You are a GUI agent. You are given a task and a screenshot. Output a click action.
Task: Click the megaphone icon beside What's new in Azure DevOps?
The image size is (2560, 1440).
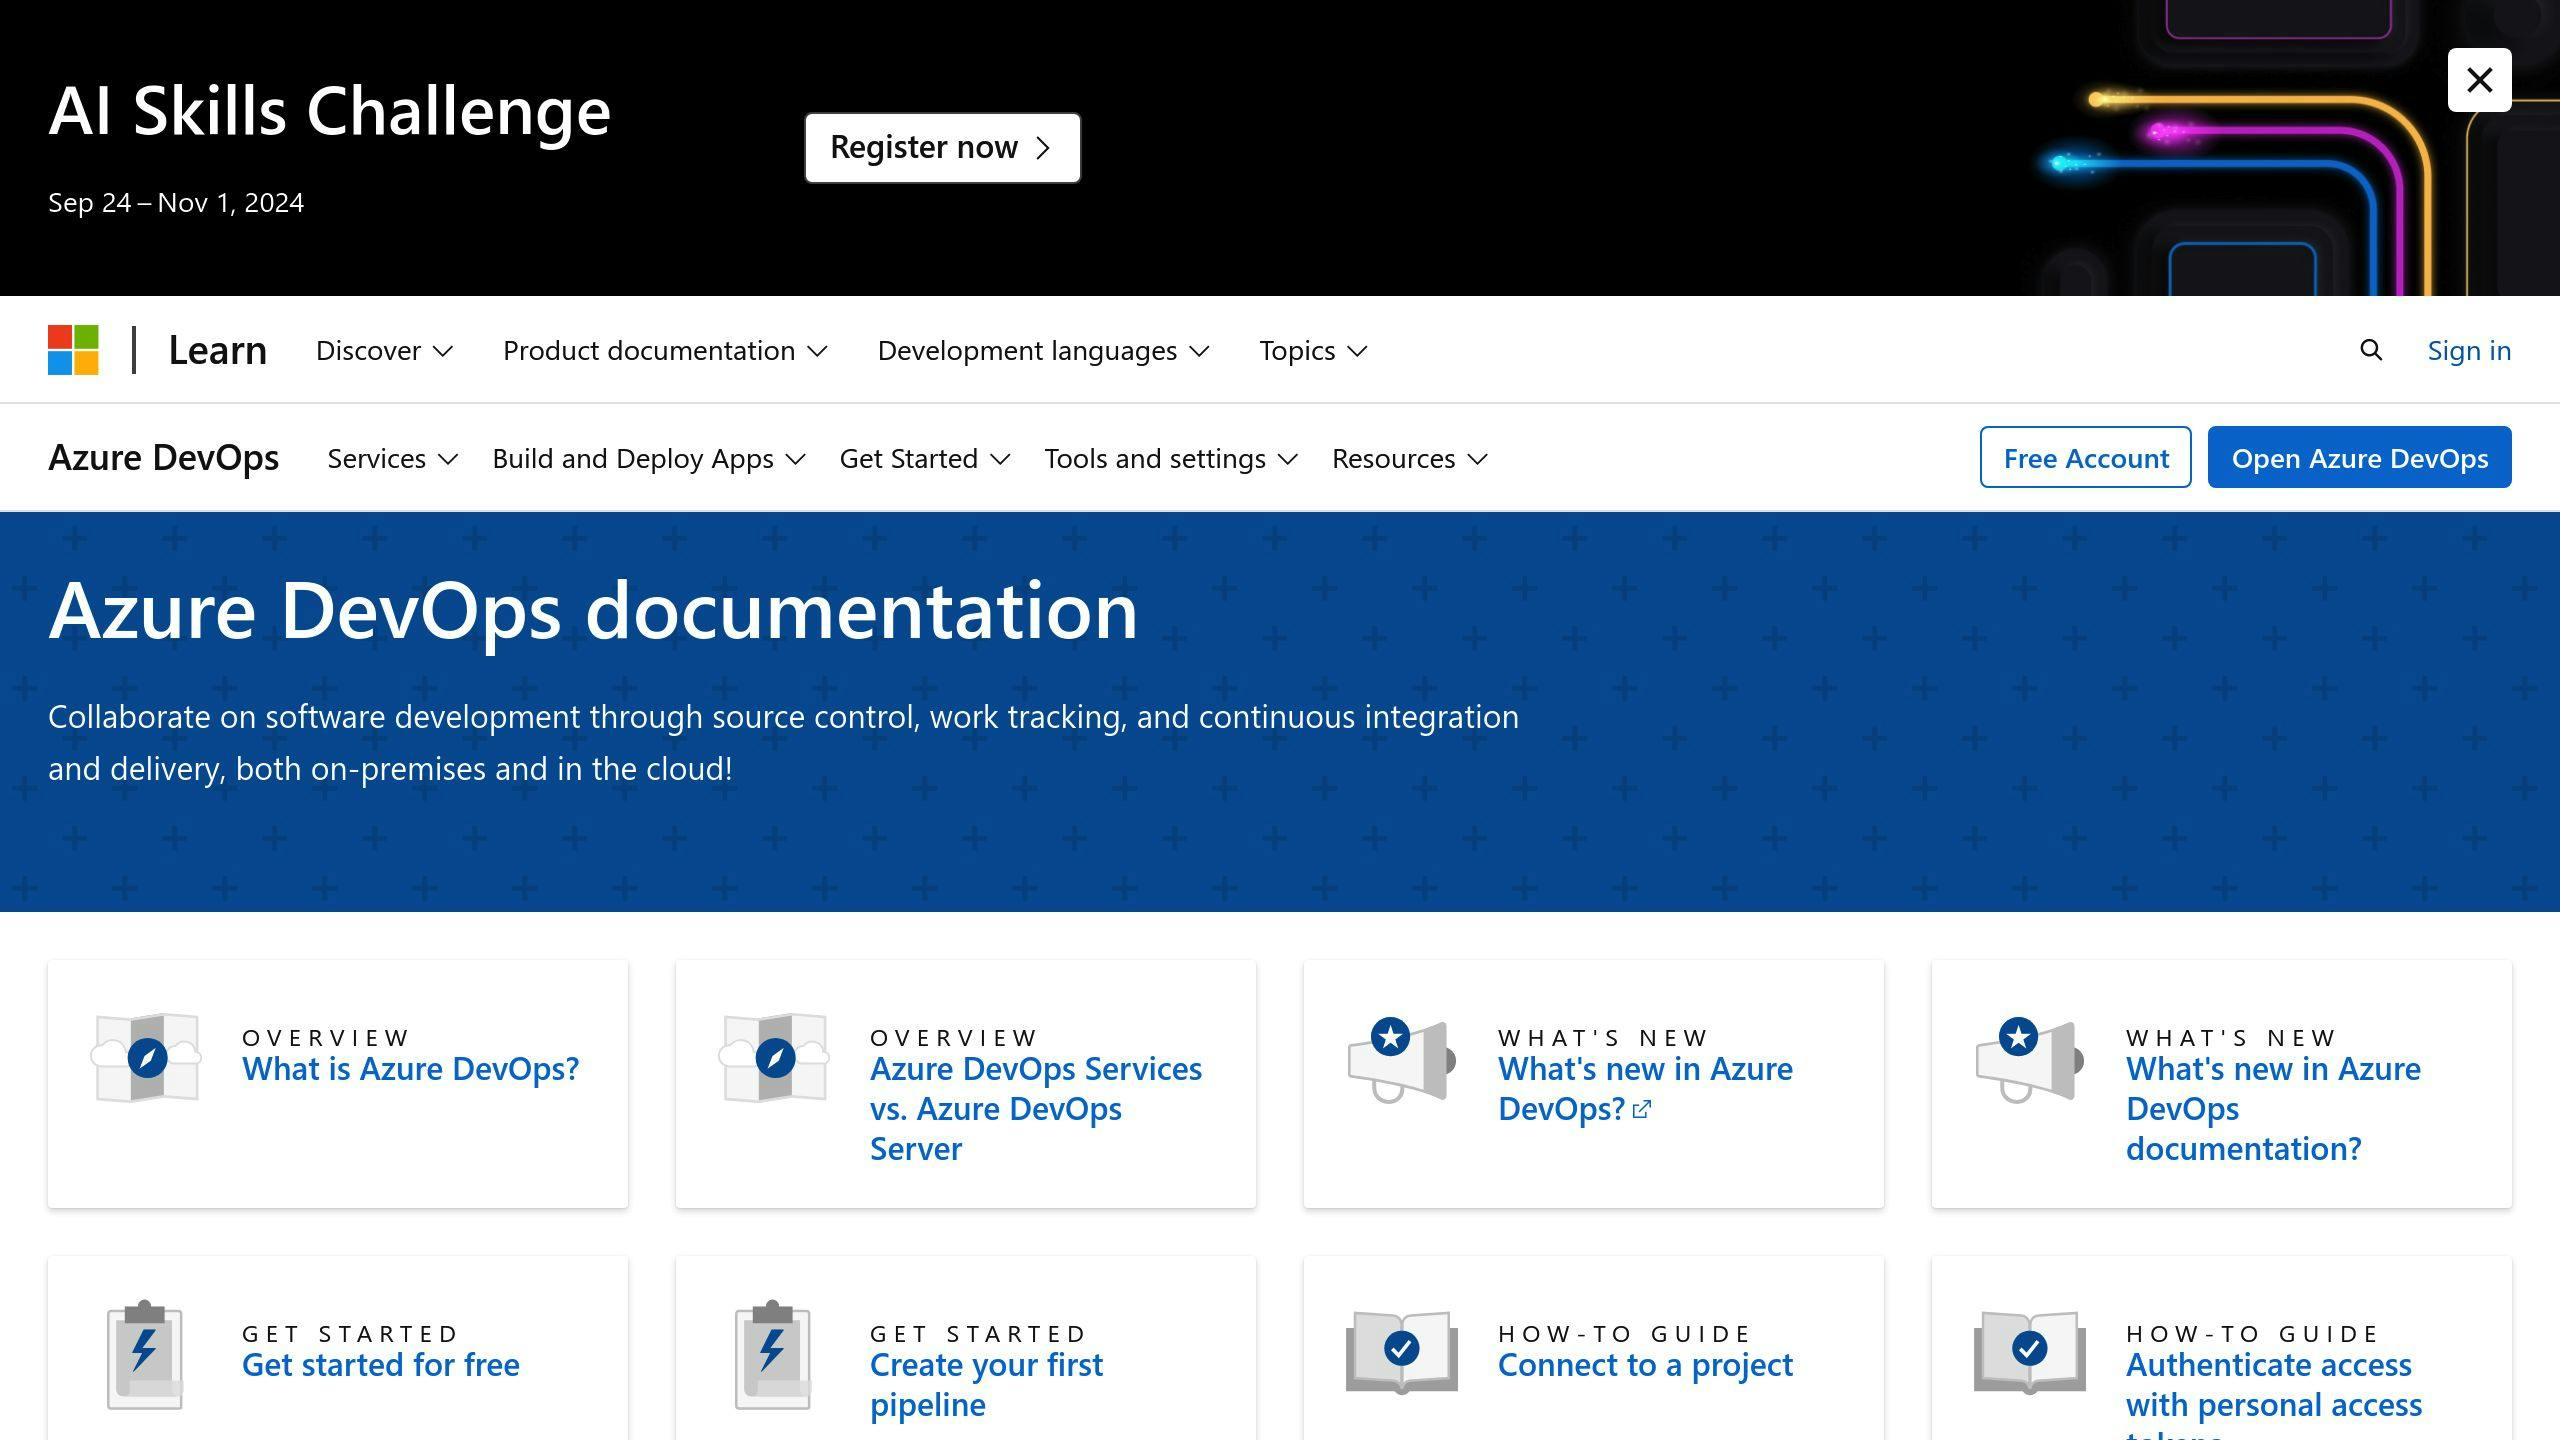pos(1402,1060)
